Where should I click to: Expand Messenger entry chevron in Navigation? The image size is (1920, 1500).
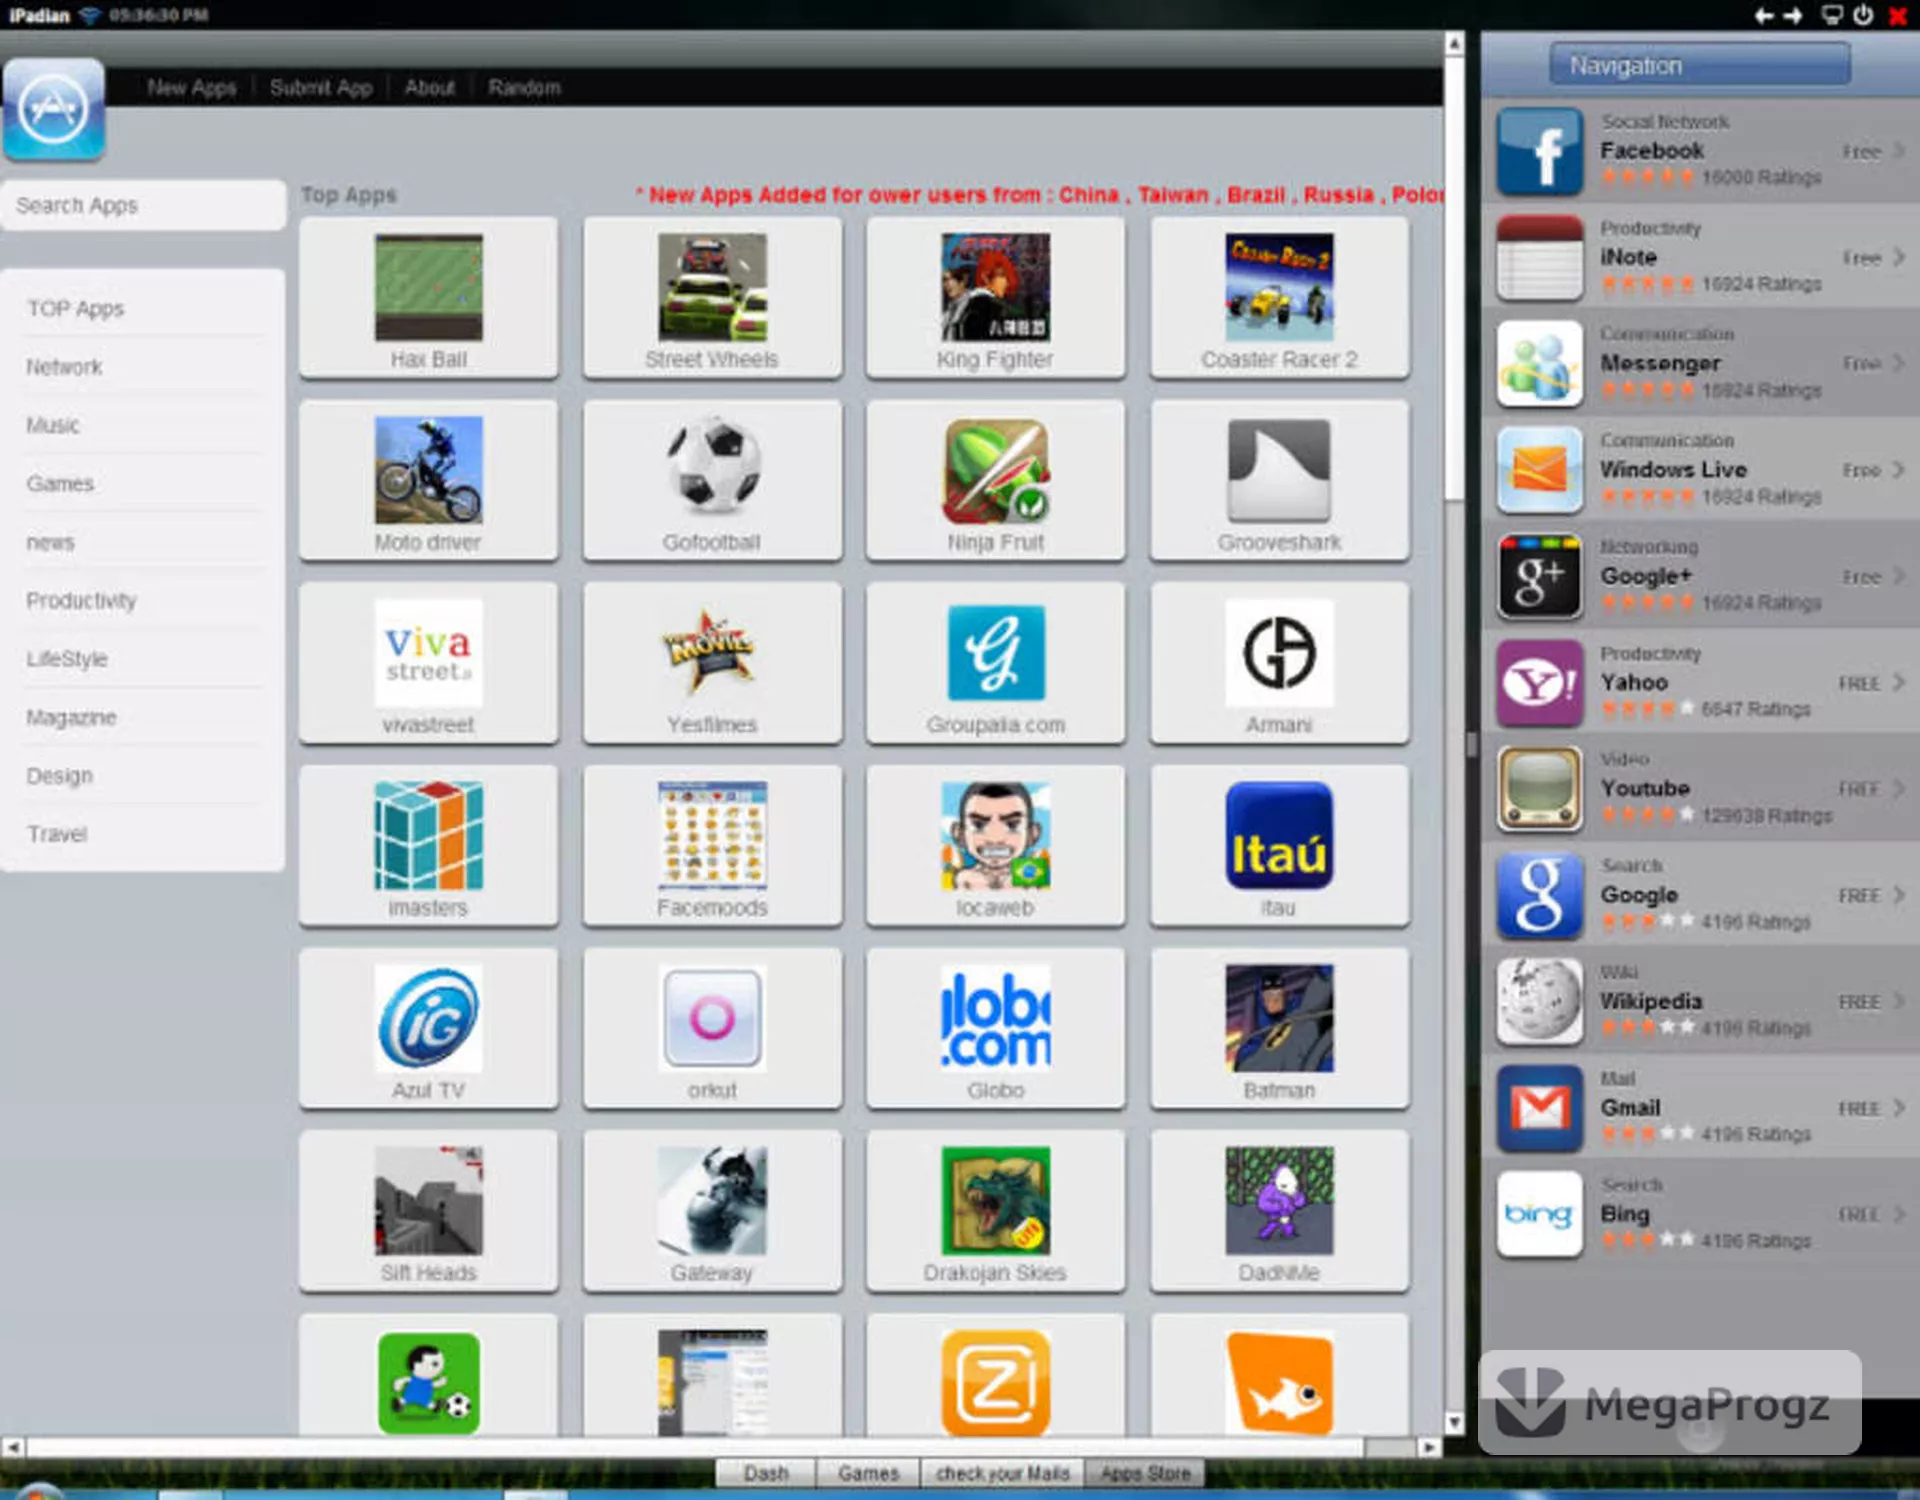(x=1898, y=363)
